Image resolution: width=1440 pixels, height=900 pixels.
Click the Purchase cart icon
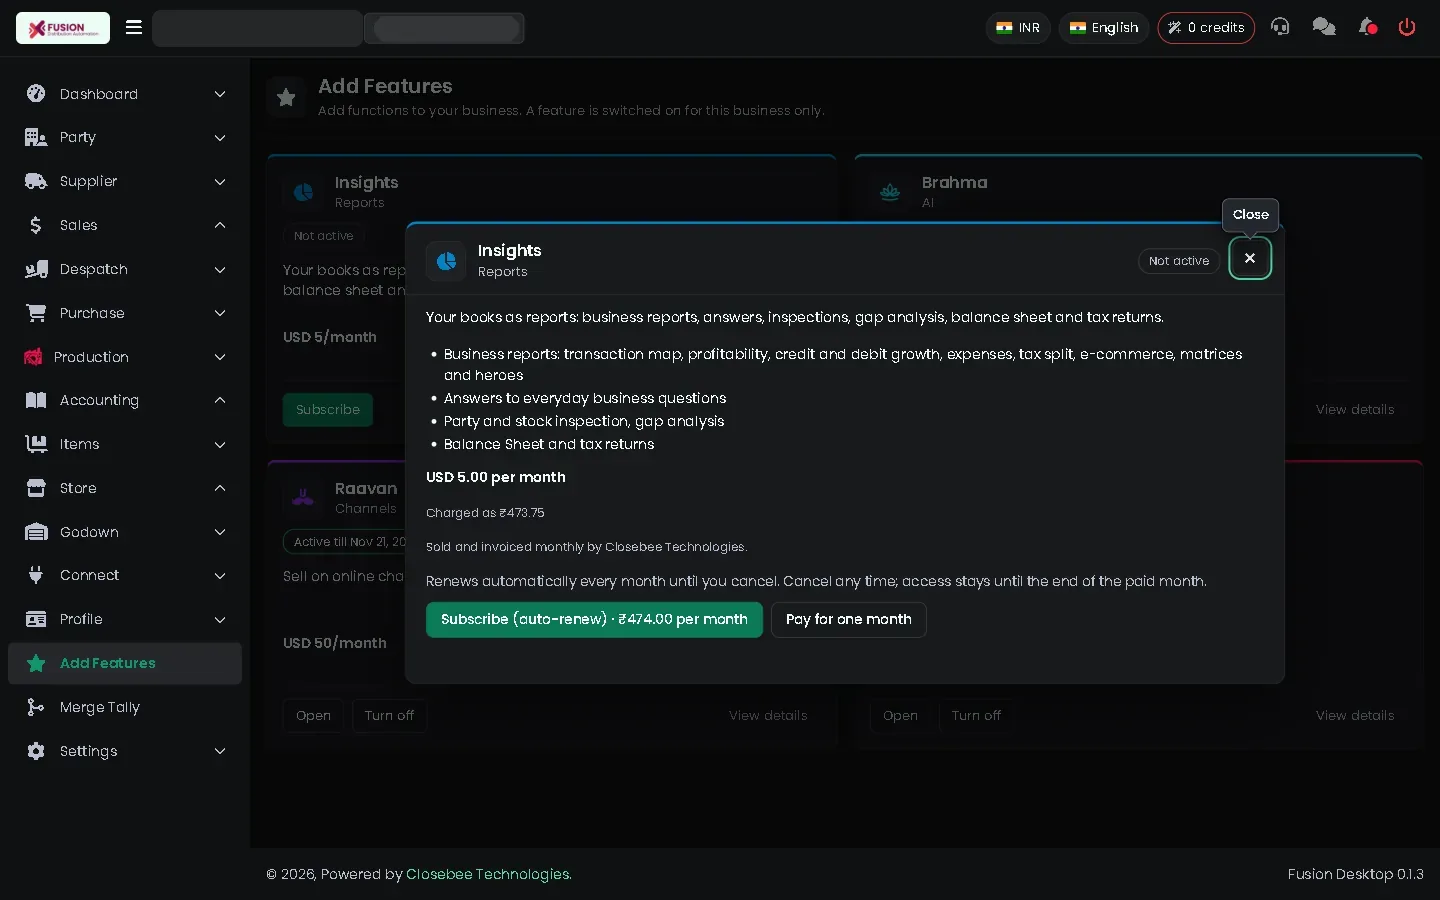tap(36, 313)
